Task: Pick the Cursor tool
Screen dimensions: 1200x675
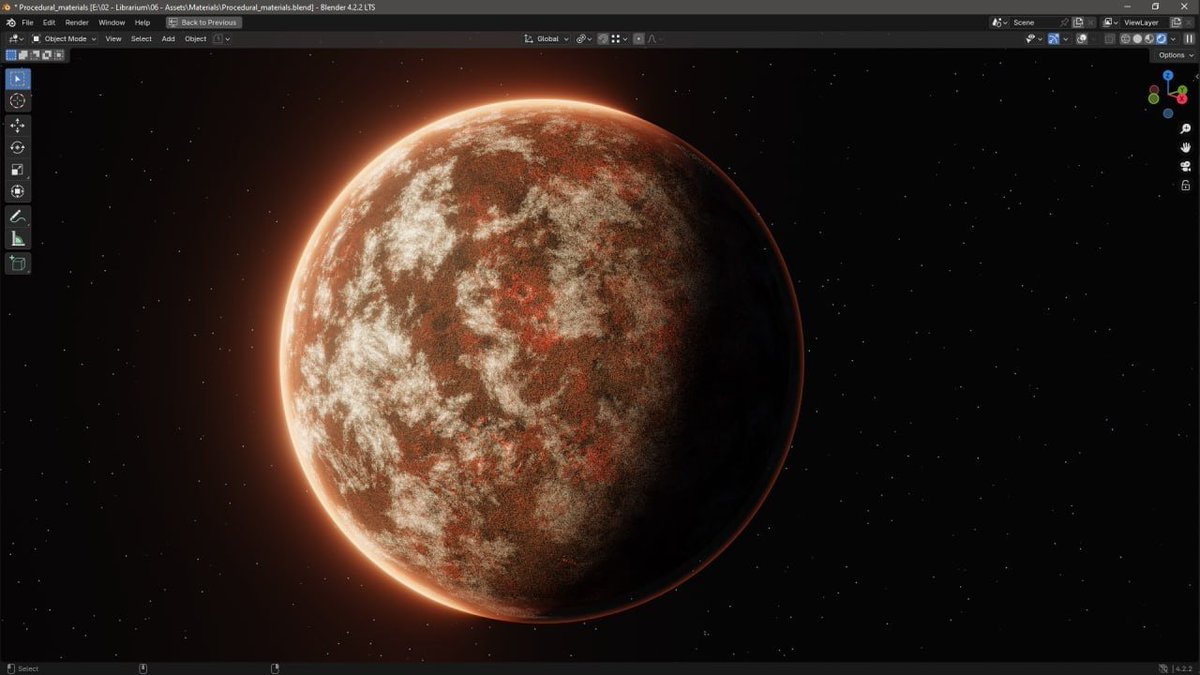Action: pyautogui.click(x=17, y=100)
